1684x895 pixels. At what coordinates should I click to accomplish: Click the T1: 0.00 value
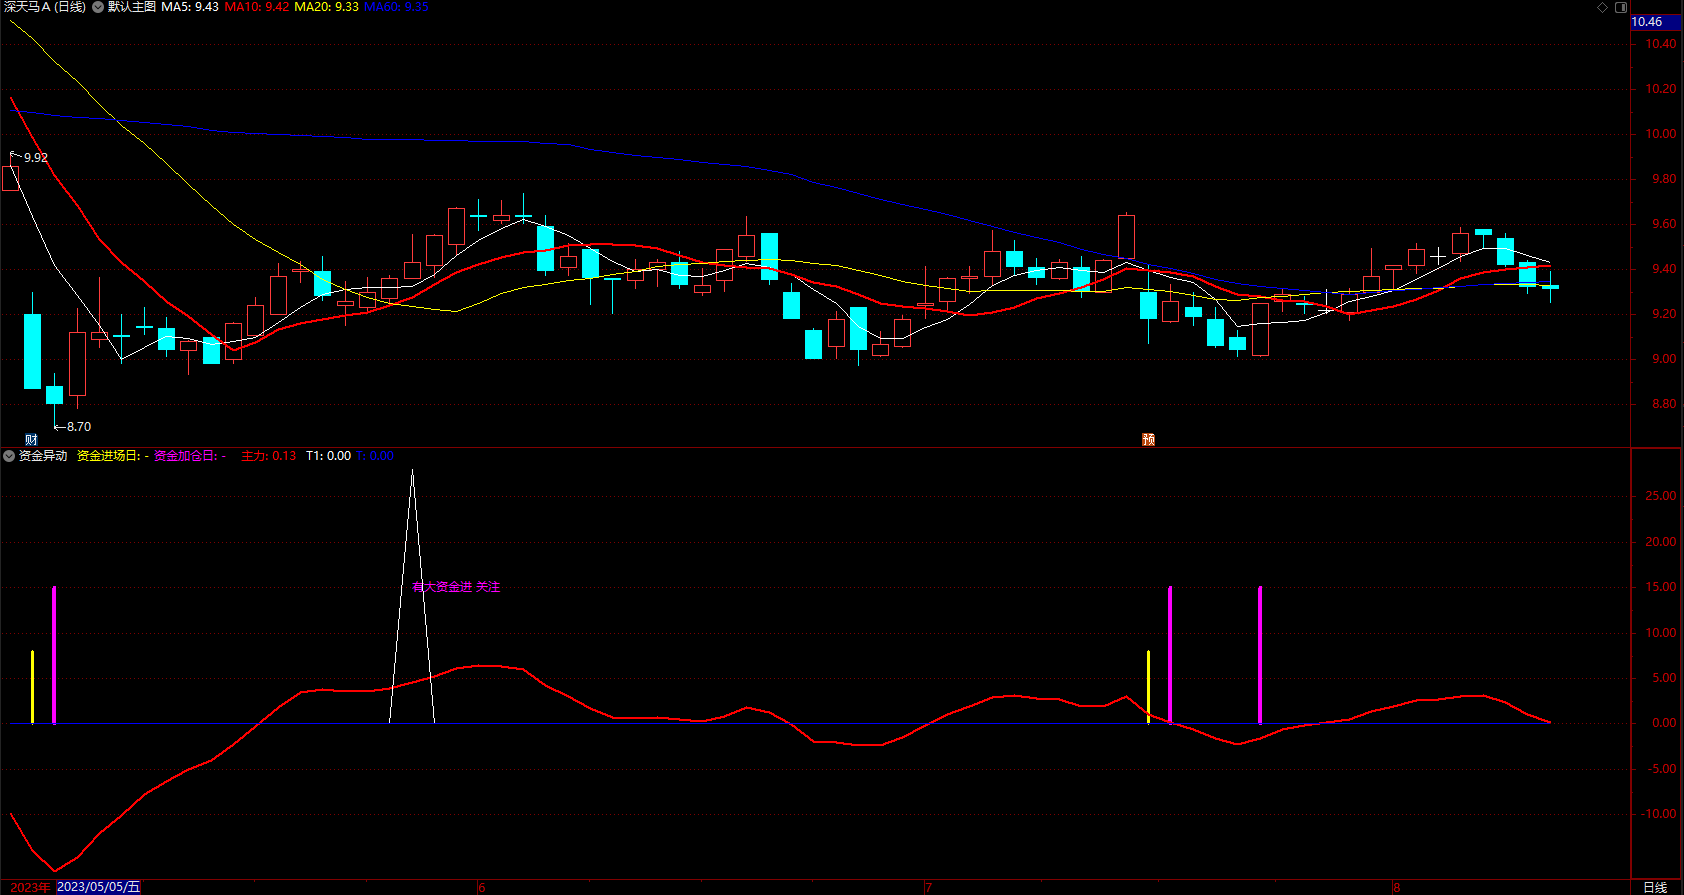point(328,456)
